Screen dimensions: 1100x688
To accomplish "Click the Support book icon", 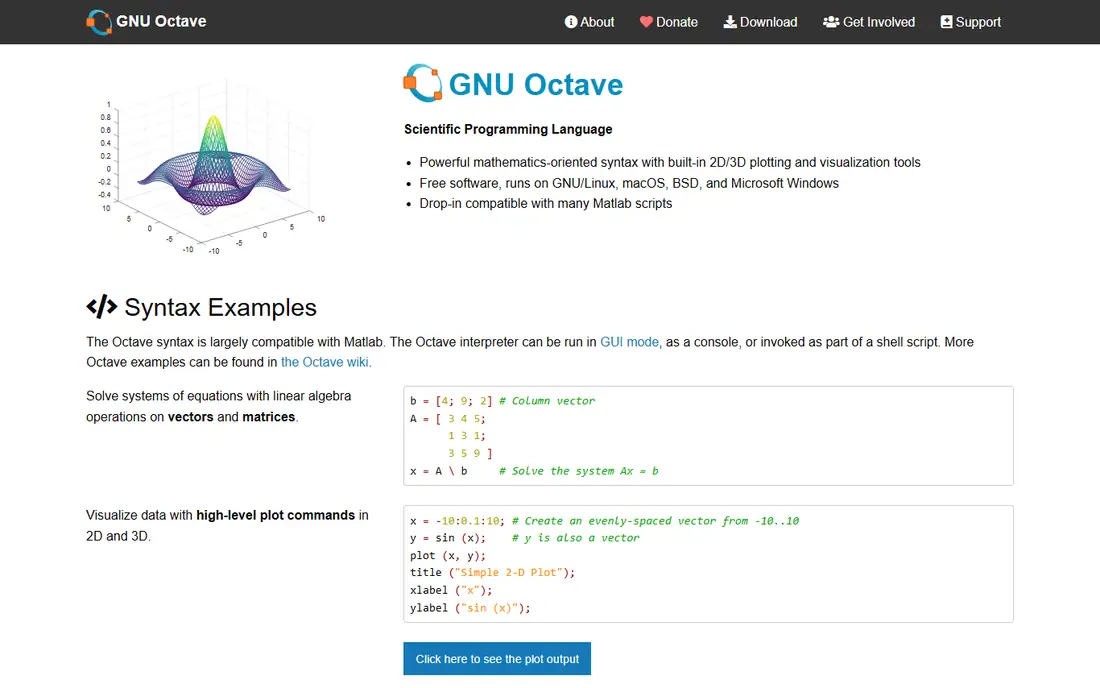I will [946, 22].
